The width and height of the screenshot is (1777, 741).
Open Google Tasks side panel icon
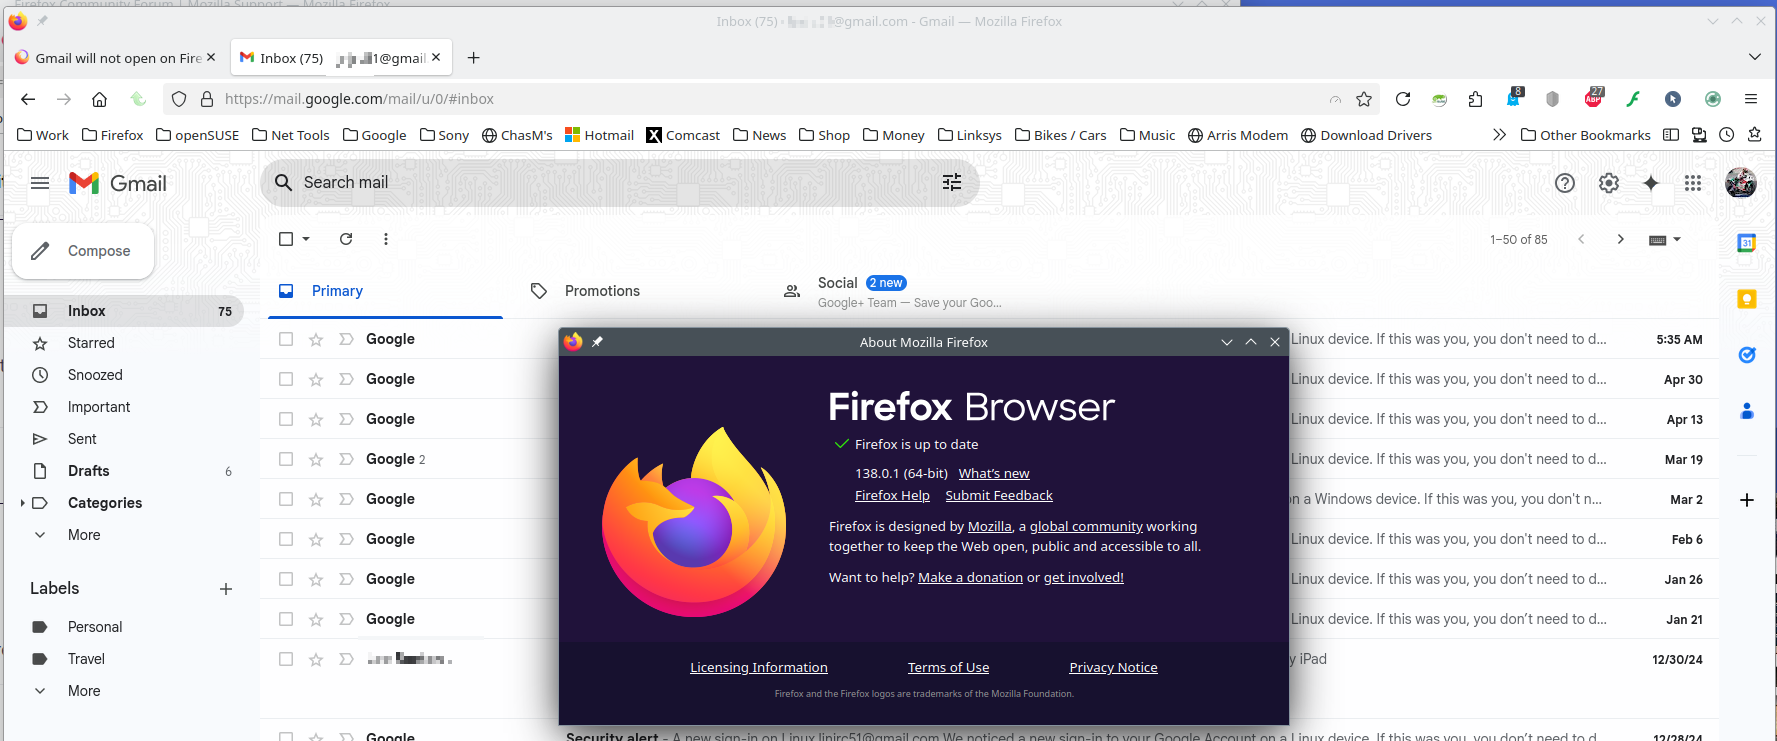1747,355
